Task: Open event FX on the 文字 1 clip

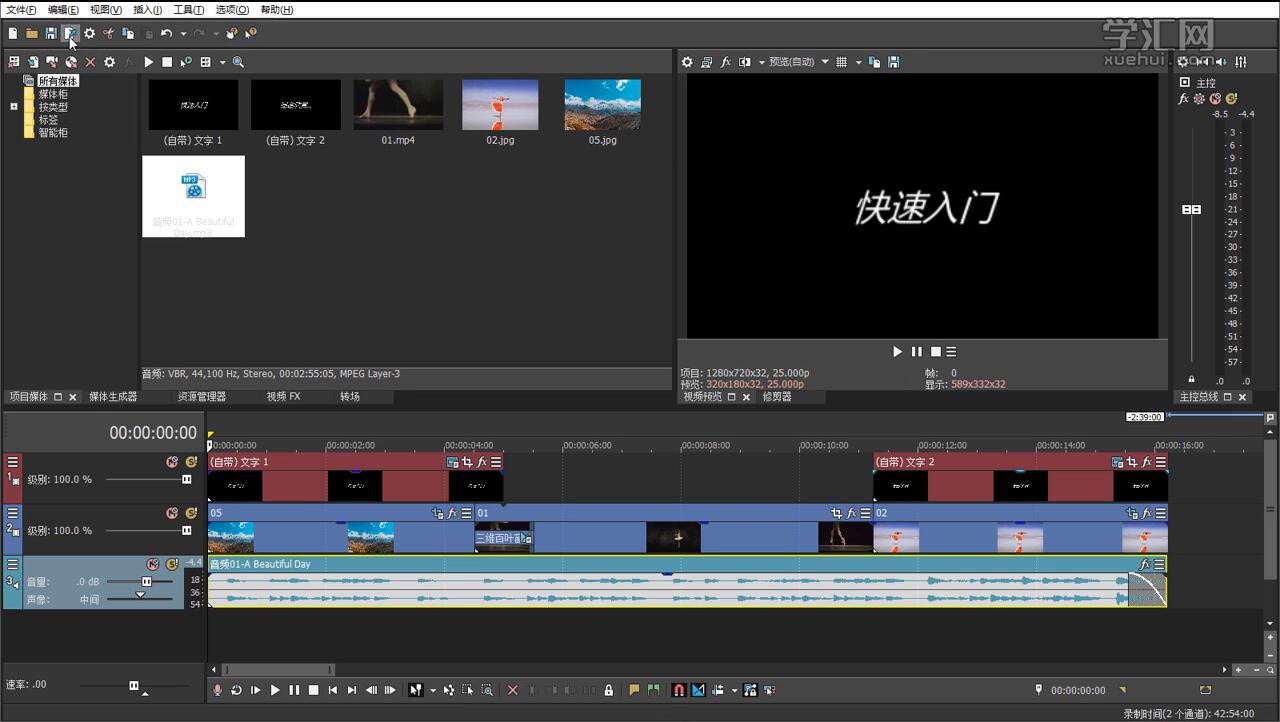Action: [482, 462]
